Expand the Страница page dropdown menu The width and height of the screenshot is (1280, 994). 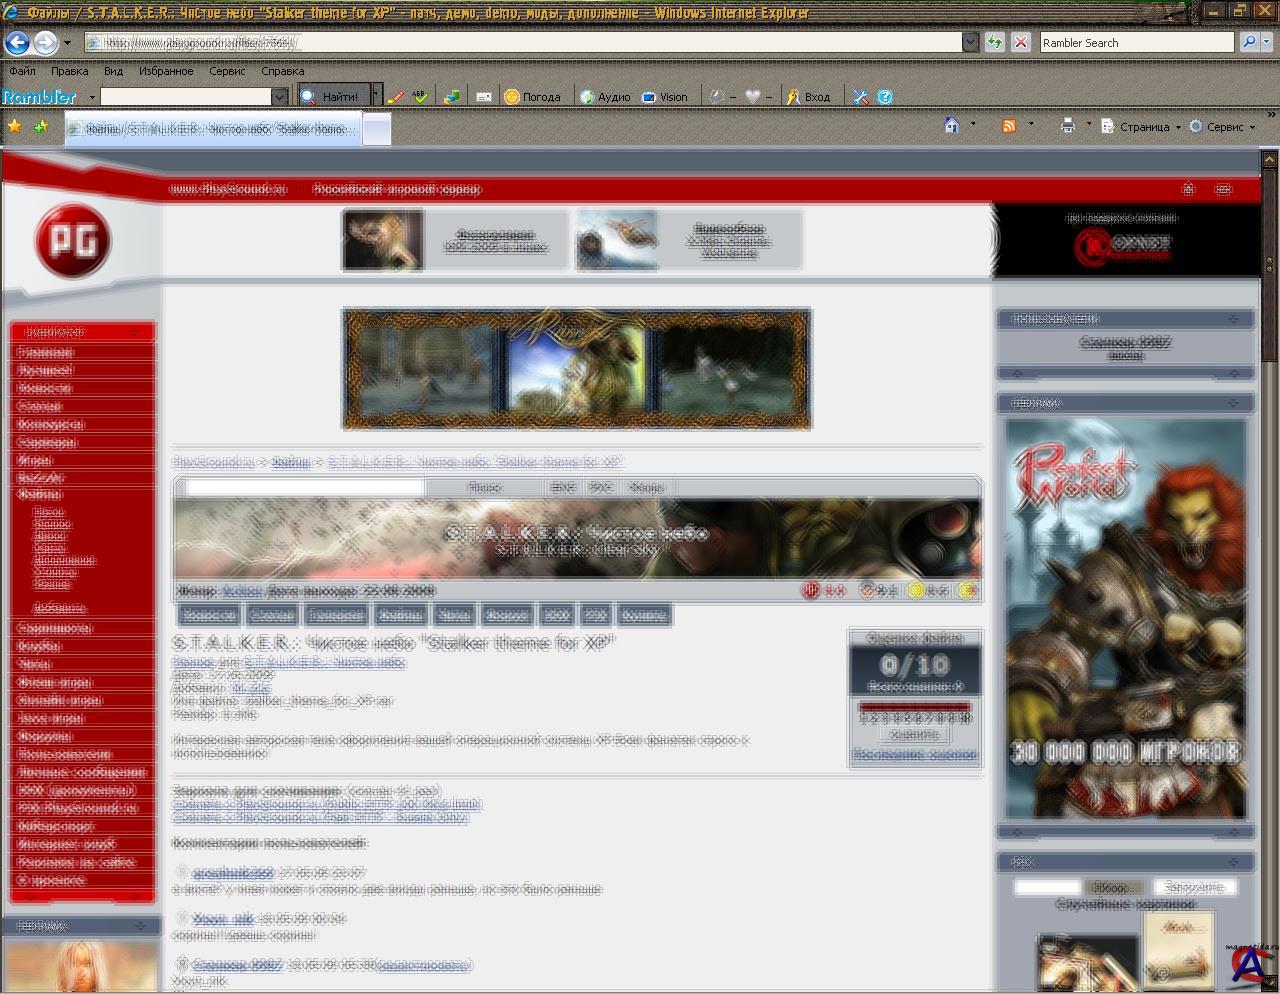(1141, 127)
